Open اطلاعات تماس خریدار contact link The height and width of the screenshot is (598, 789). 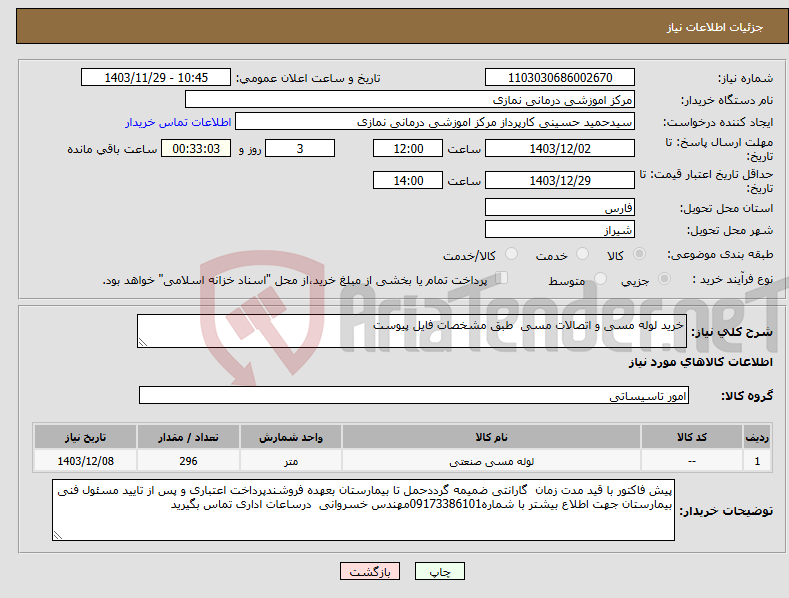point(178,122)
